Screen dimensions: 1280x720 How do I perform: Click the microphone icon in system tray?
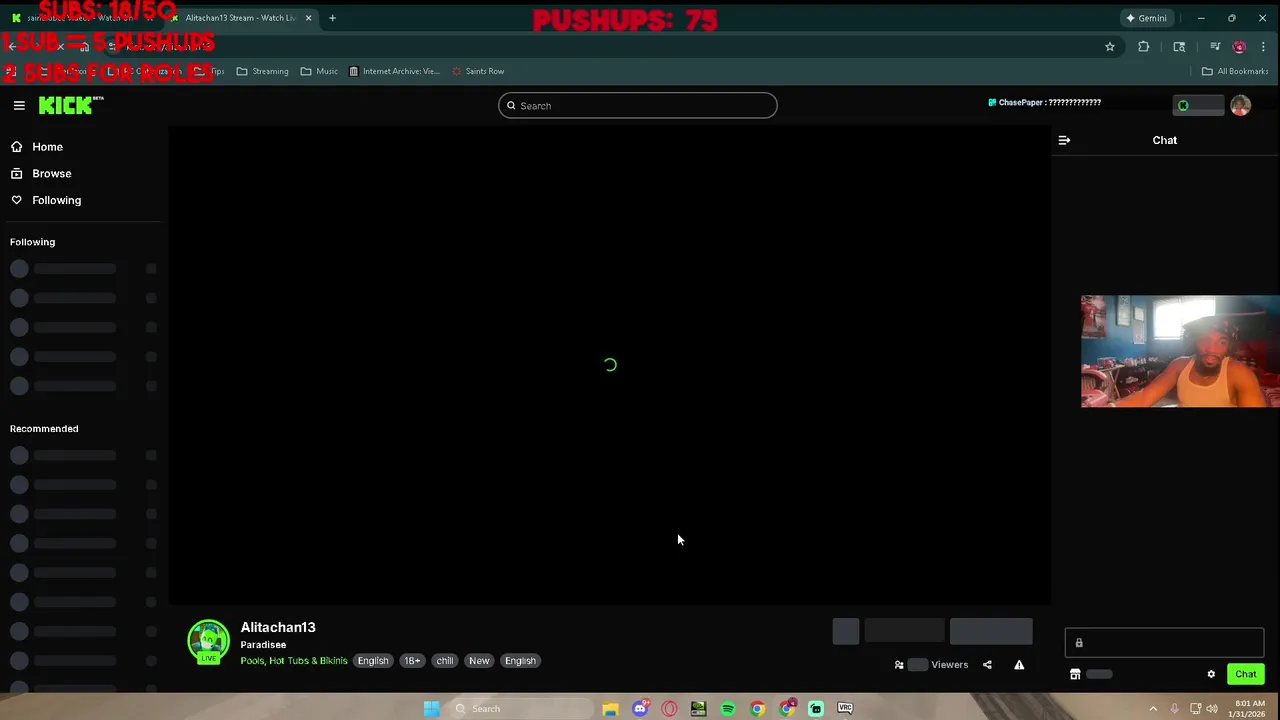pyautogui.click(x=1175, y=708)
